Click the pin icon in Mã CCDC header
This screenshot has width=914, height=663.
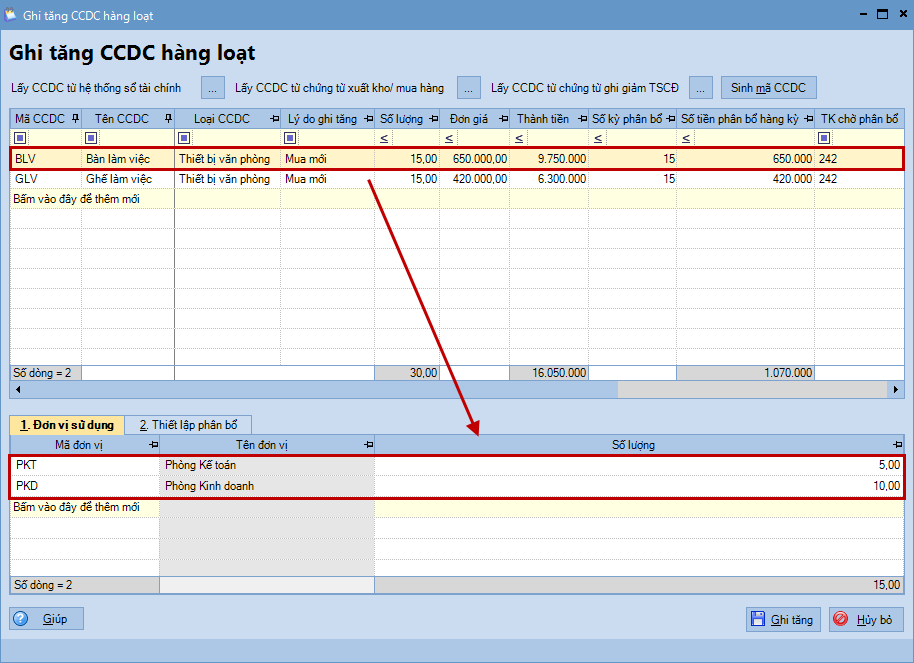[74, 119]
